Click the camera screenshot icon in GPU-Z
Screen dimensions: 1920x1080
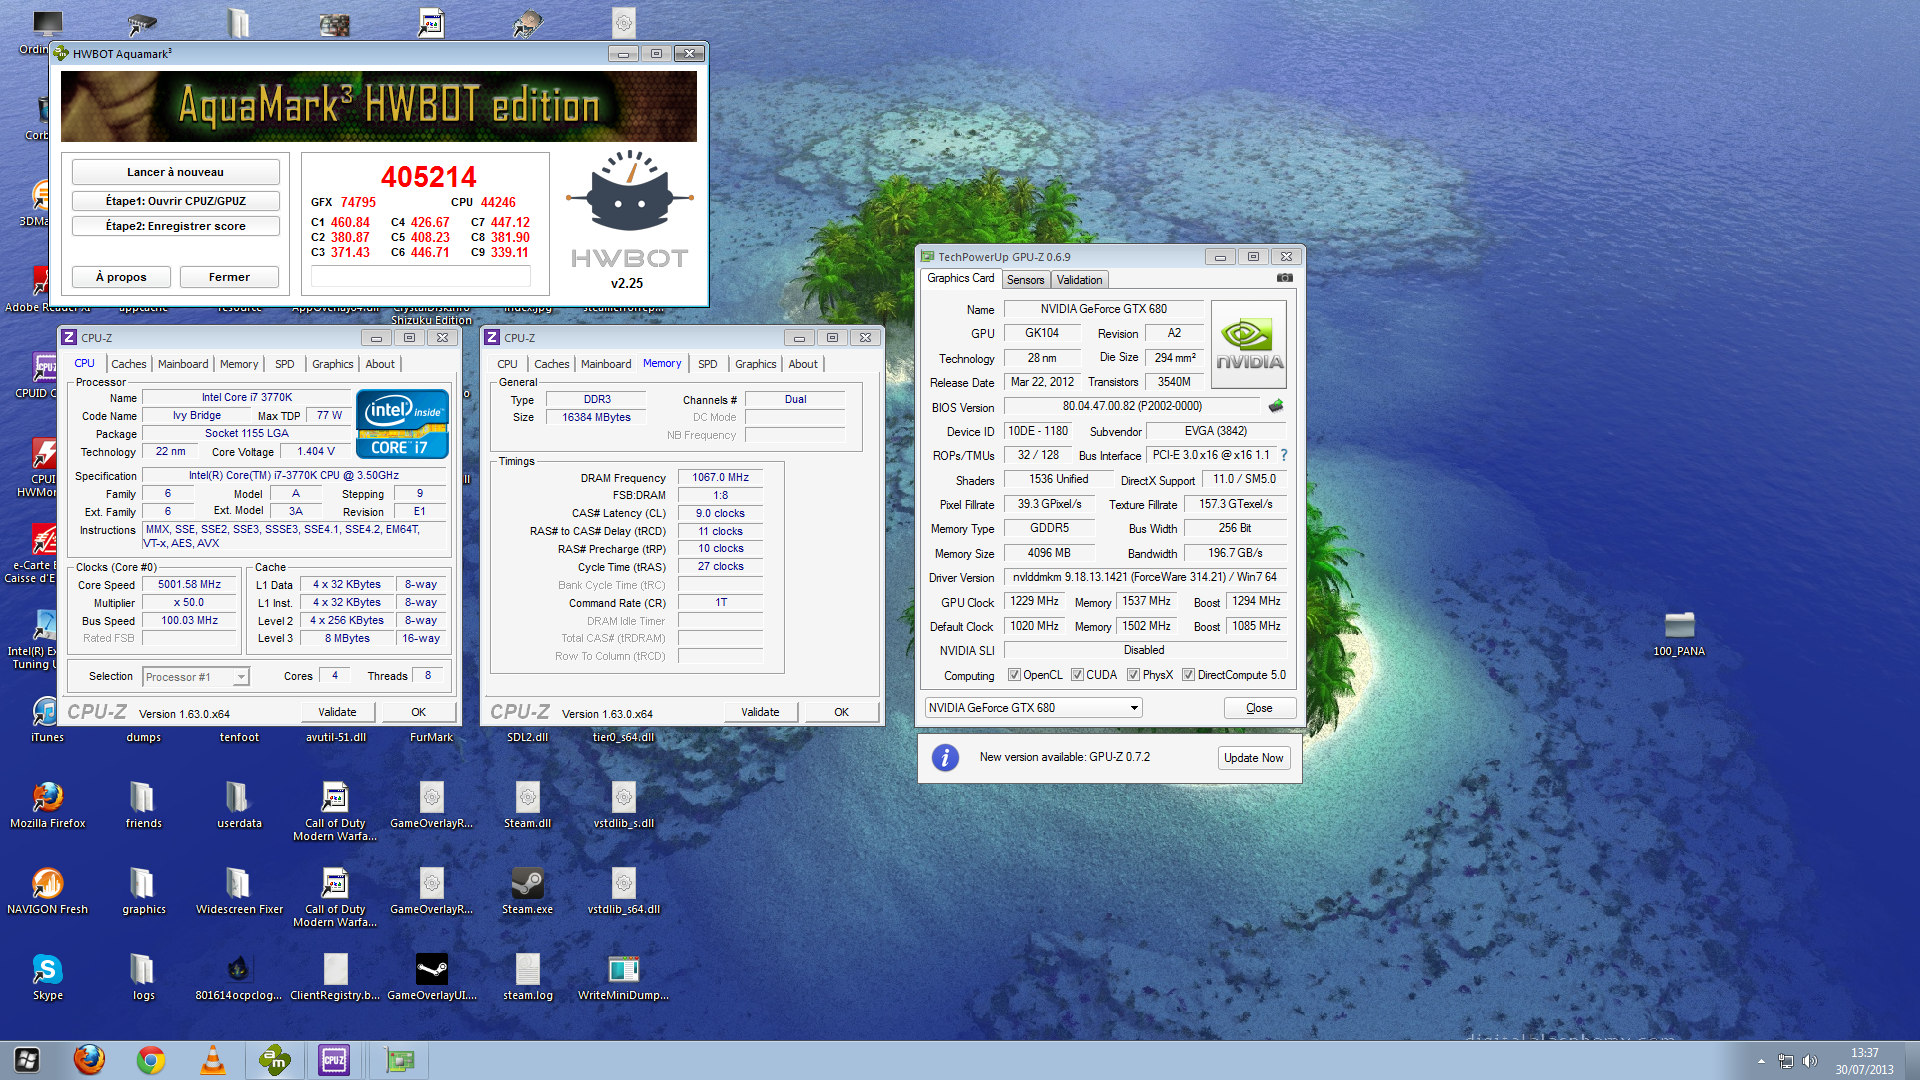1285,278
